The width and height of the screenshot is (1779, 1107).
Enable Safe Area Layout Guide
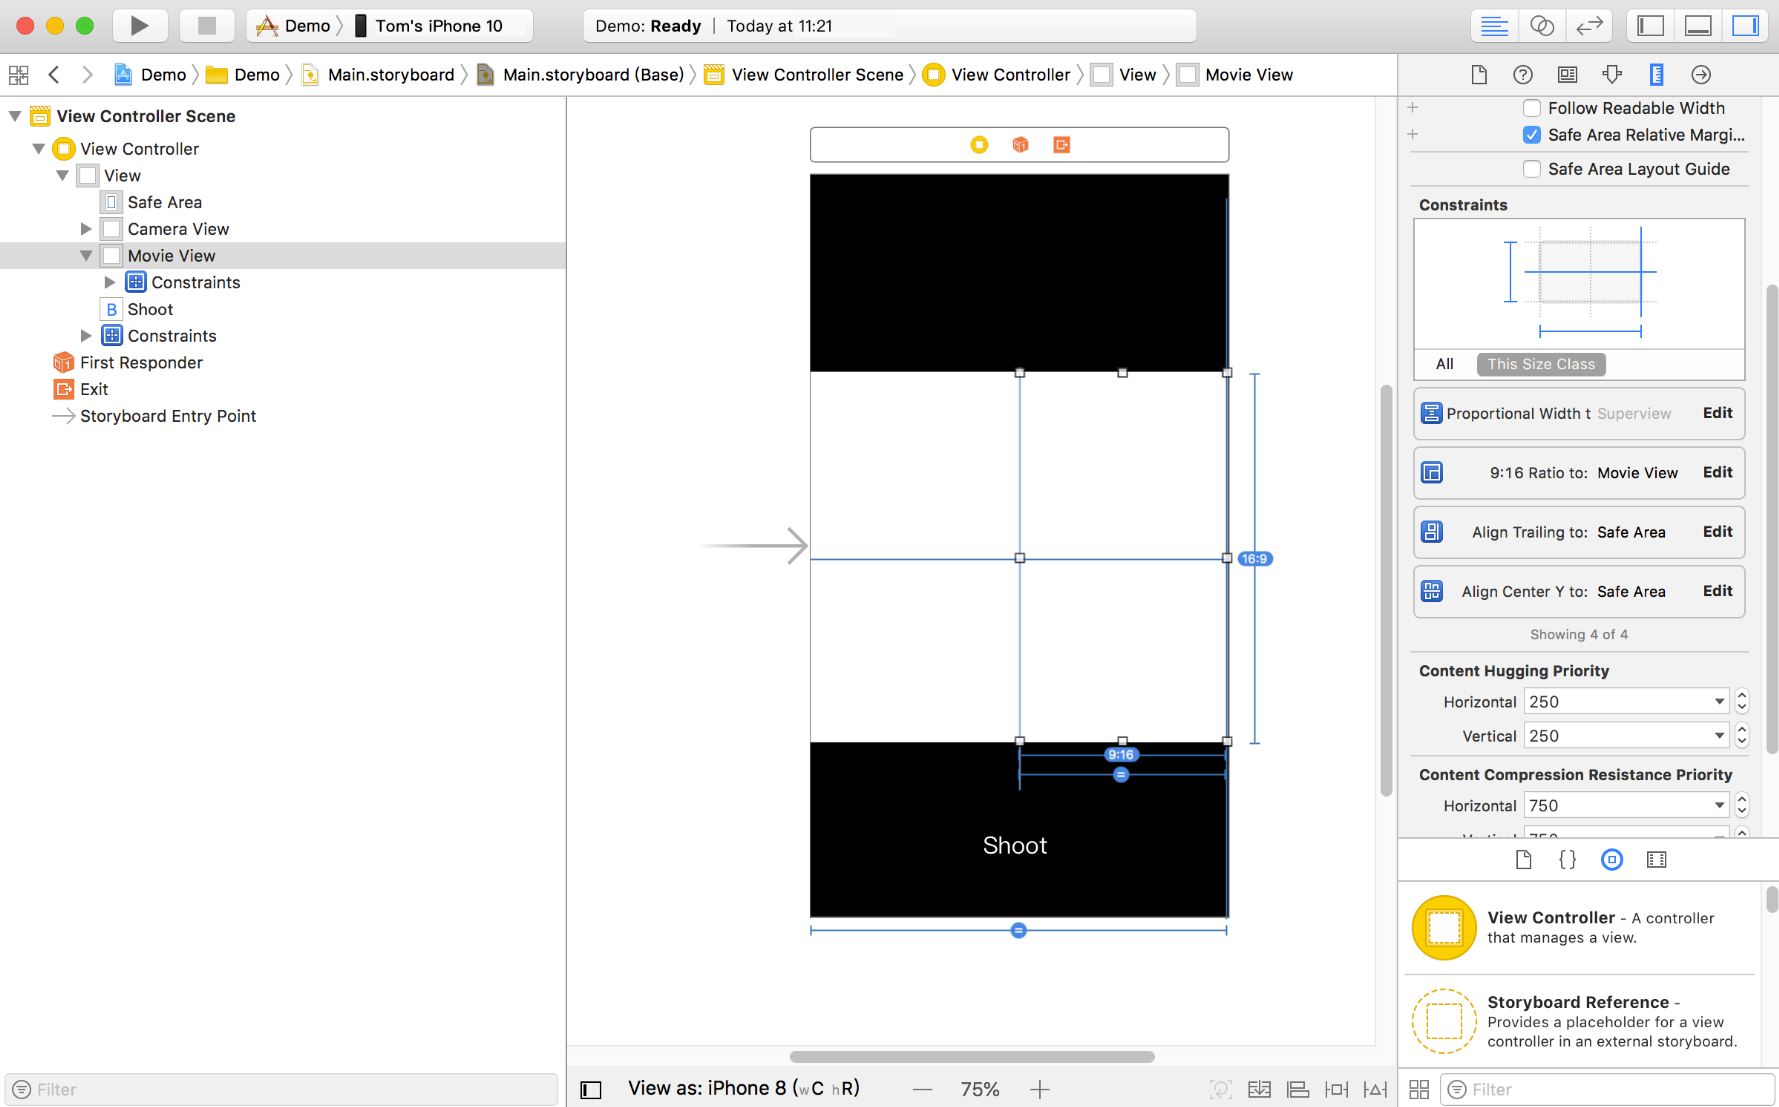pos(1531,169)
